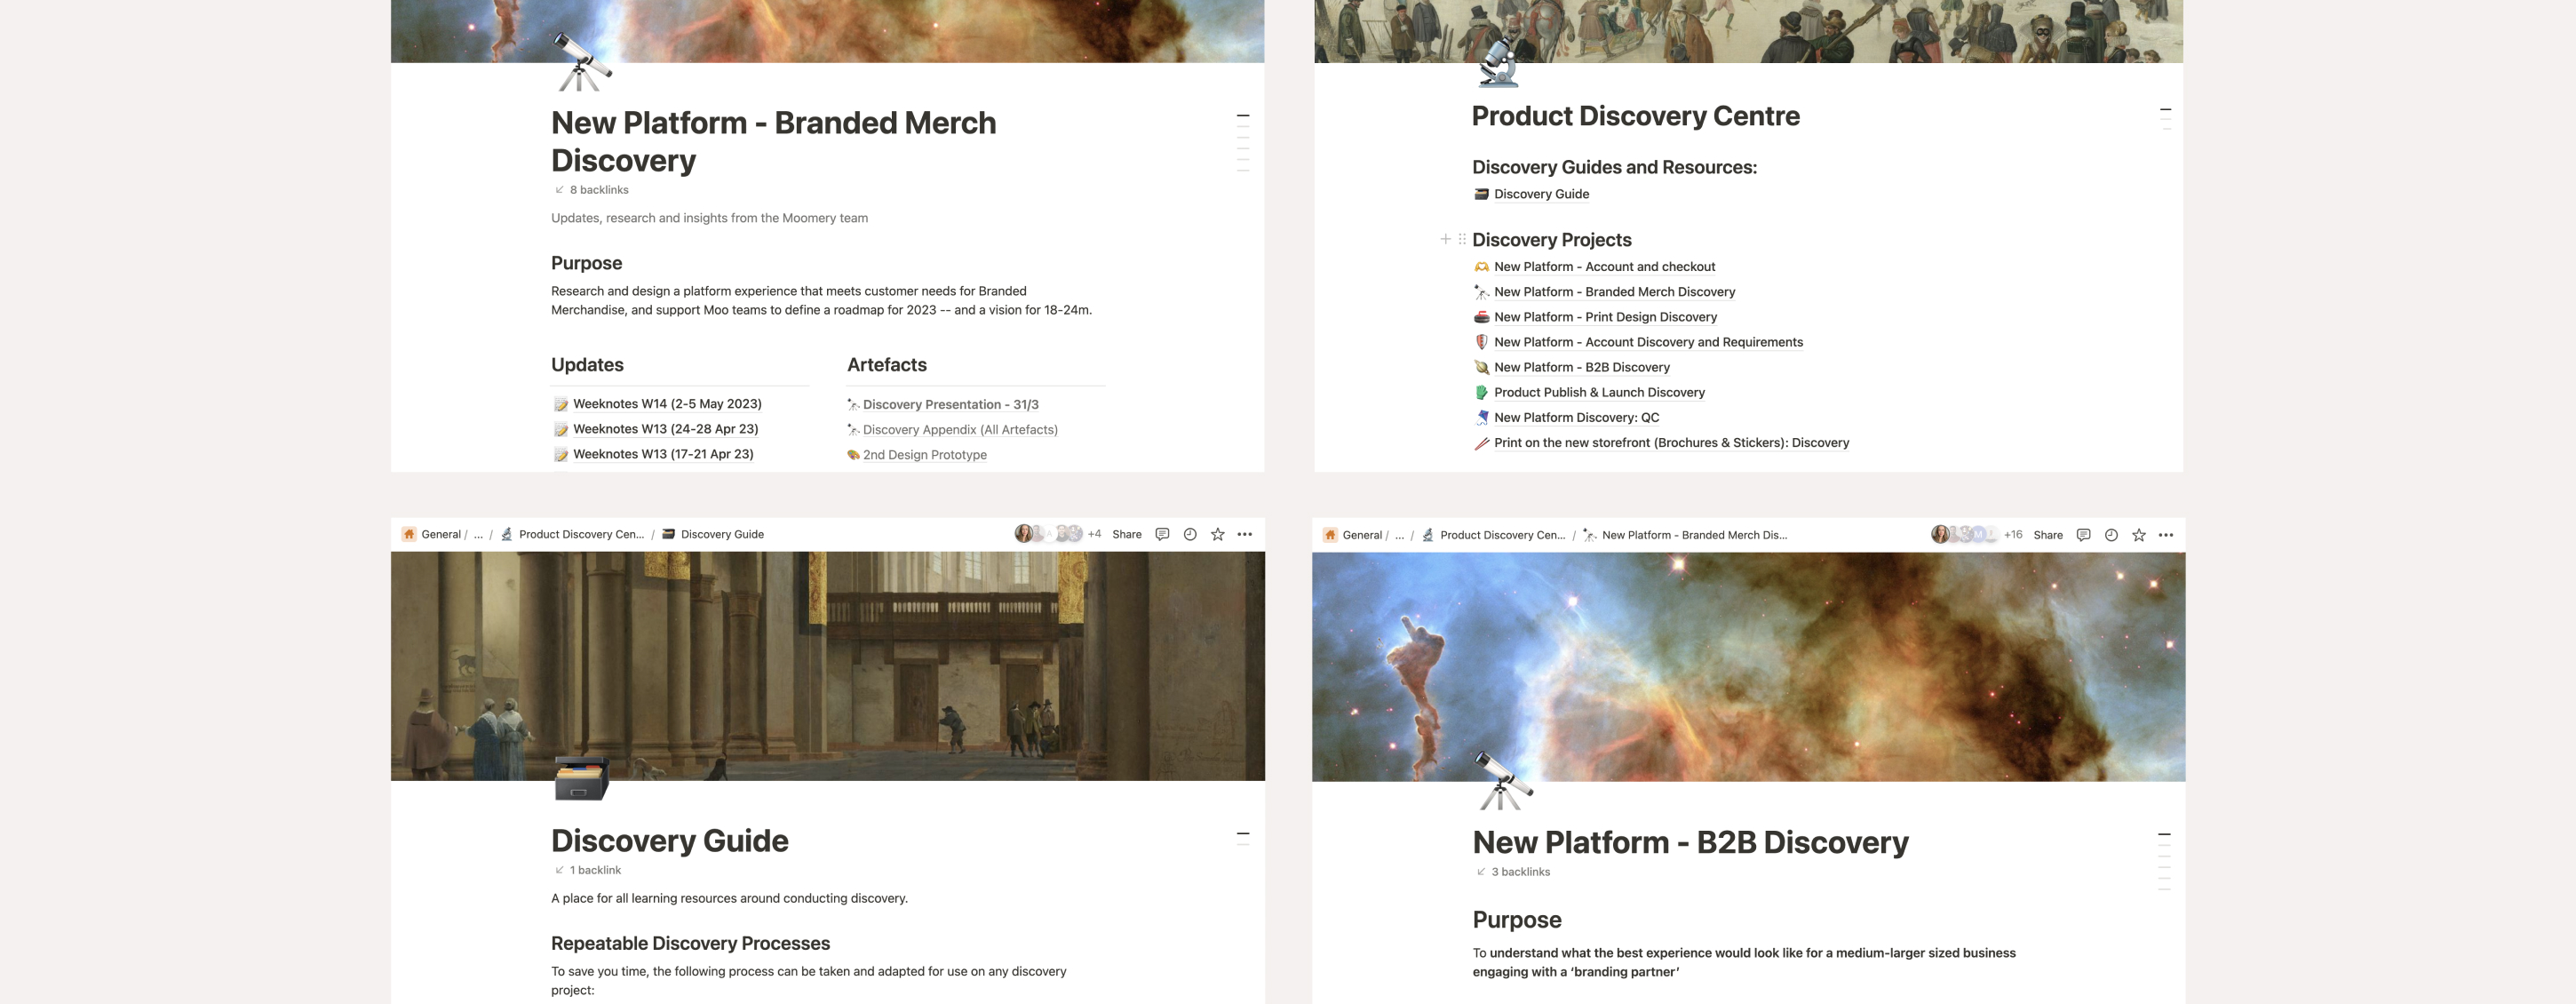Click table of contents markers on Product Discovery Centre

pyautogui.click(x=2165, y=119)
